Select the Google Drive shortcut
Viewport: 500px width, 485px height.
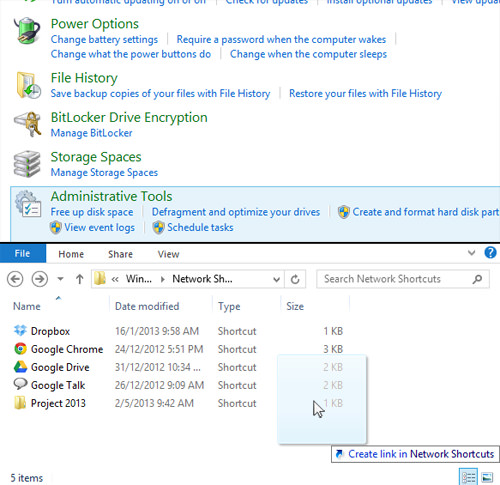(x=52, y=367)
